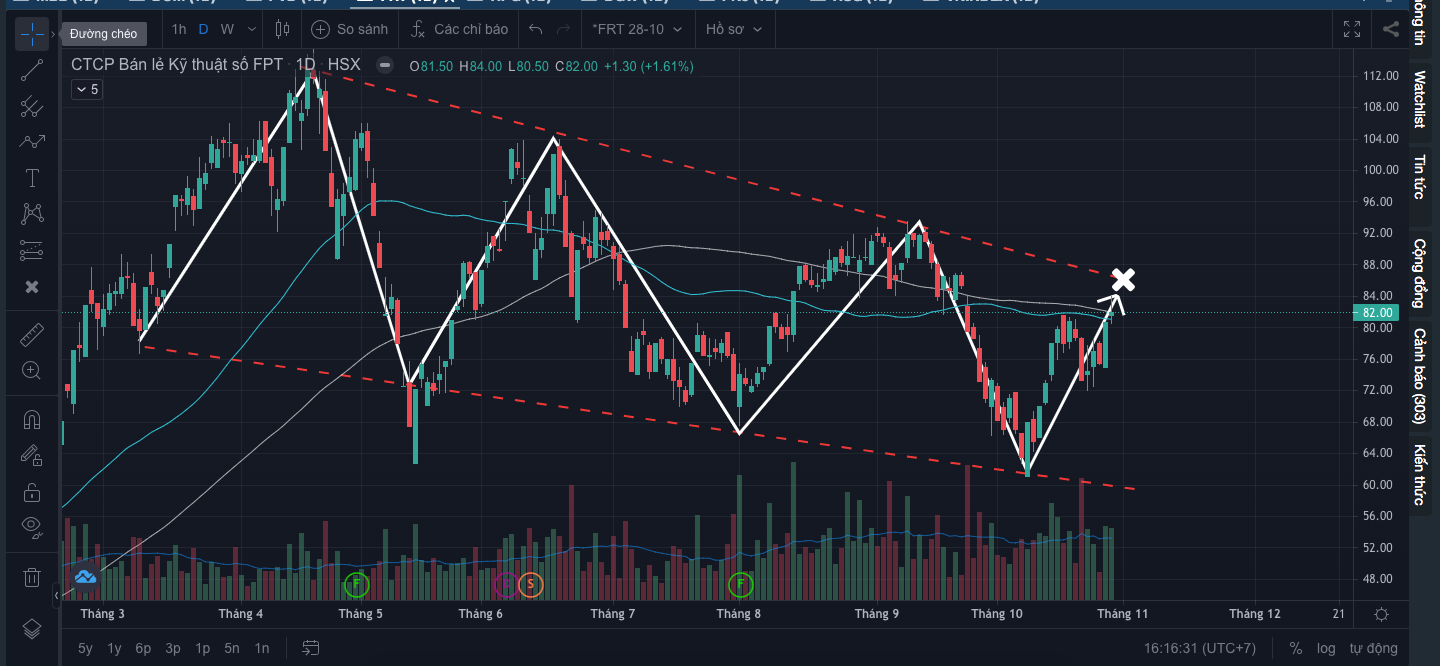Screen dimensions: 1440x666
Task: Hide all drawings with eye icon
Action: pyautogui.click(x=32, y=526)
